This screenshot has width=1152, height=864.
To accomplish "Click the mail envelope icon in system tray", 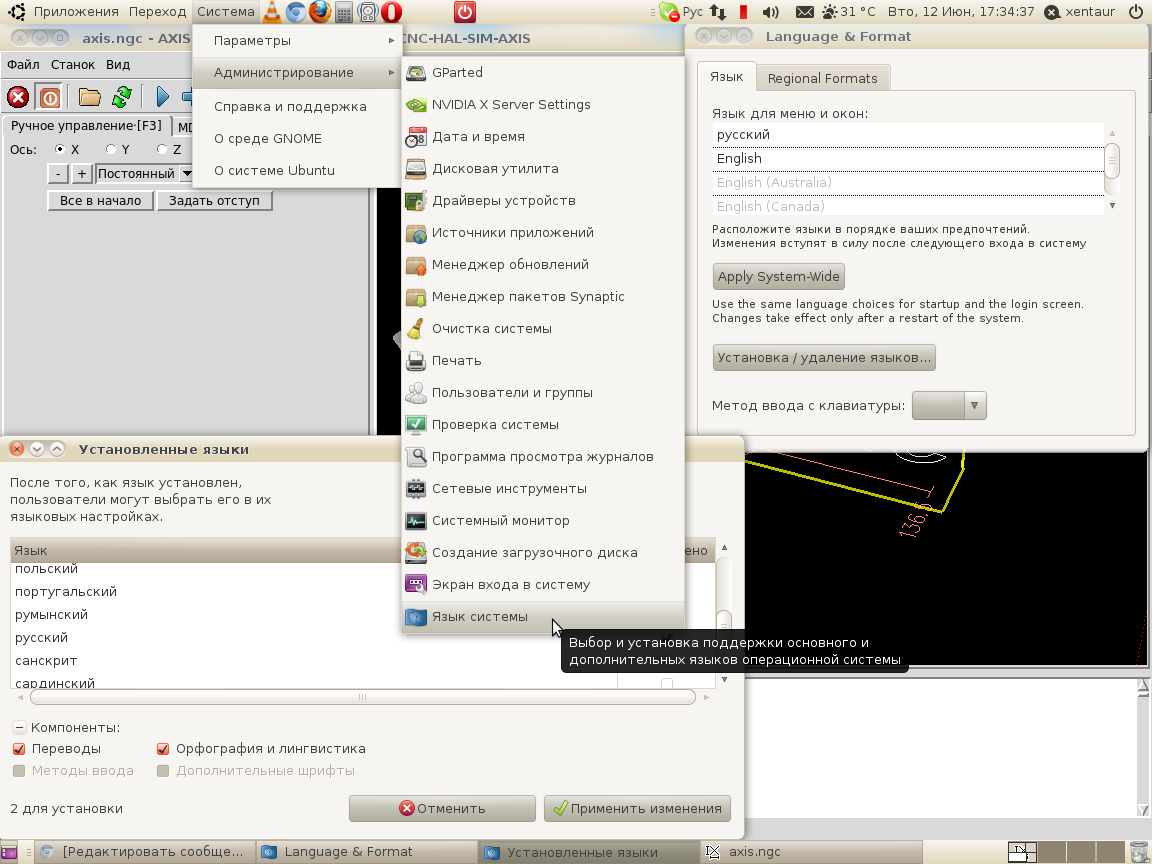I will [805, 12].
